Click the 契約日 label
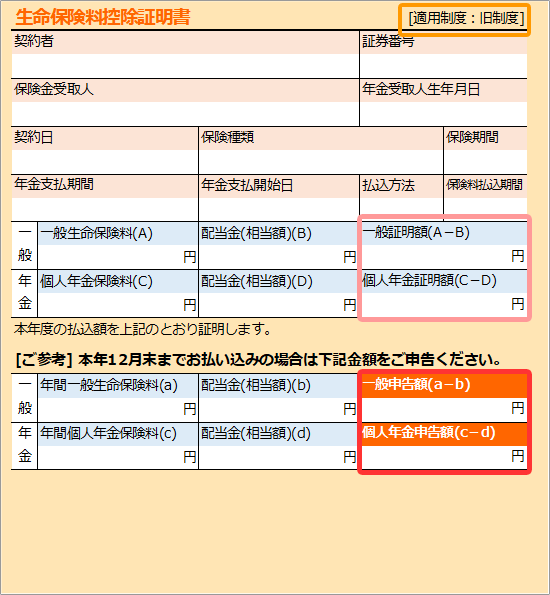This screenshot has height=595, width=550. (x=33, y=137)
